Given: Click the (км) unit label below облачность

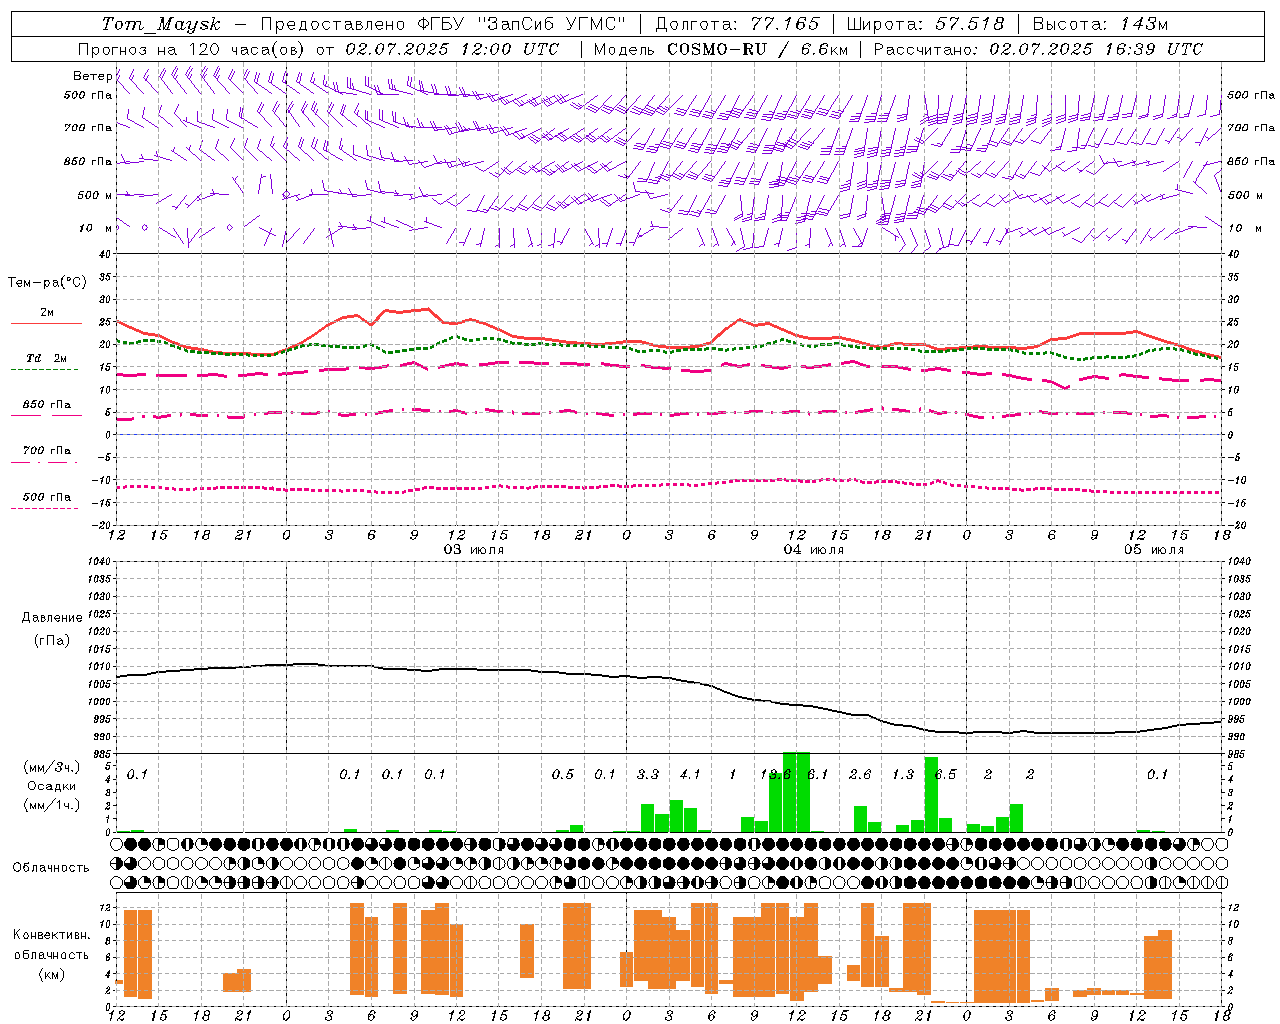Looking at the screenshot, I should coord(51,974).
